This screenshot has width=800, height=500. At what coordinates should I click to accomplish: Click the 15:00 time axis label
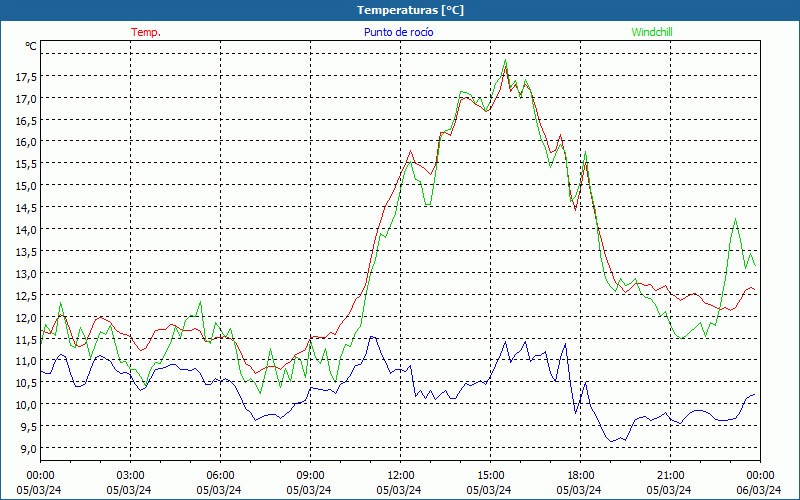coord(490,475)
